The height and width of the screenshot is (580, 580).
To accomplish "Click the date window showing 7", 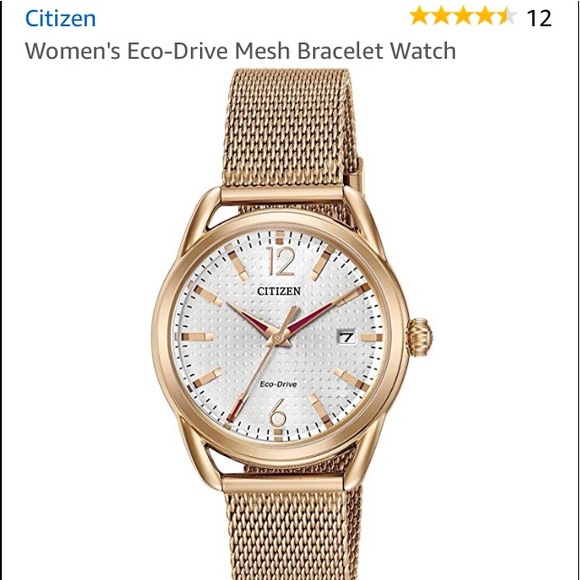I will [347, 337].
